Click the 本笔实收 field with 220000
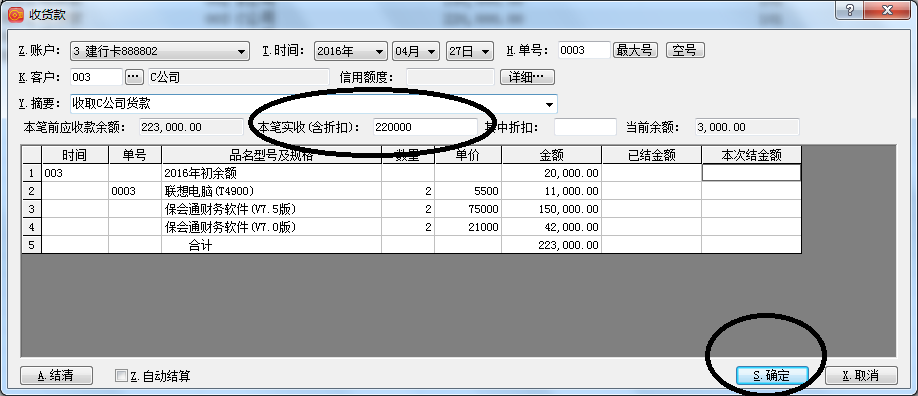The height and width of the screenshot is (396, 918). [425, 127]
